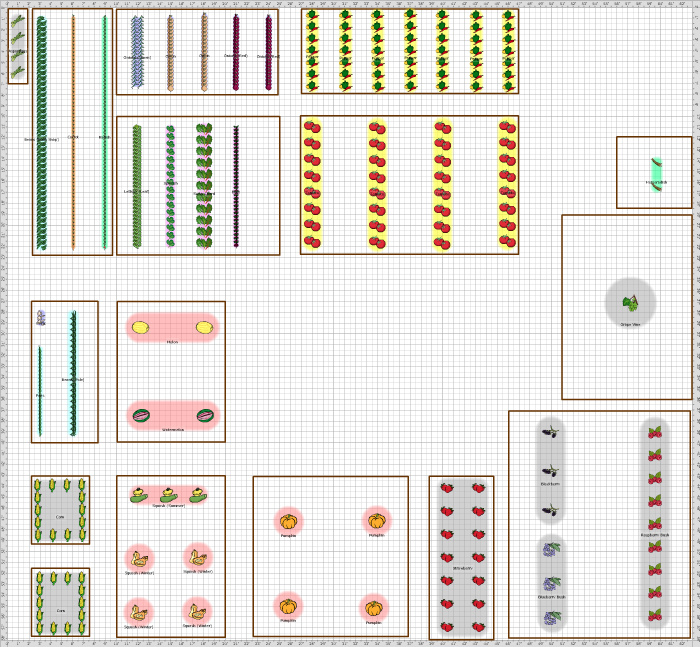700x647 pixels.
Task: Select the top blackberry icon
Action: click(550, 432)
